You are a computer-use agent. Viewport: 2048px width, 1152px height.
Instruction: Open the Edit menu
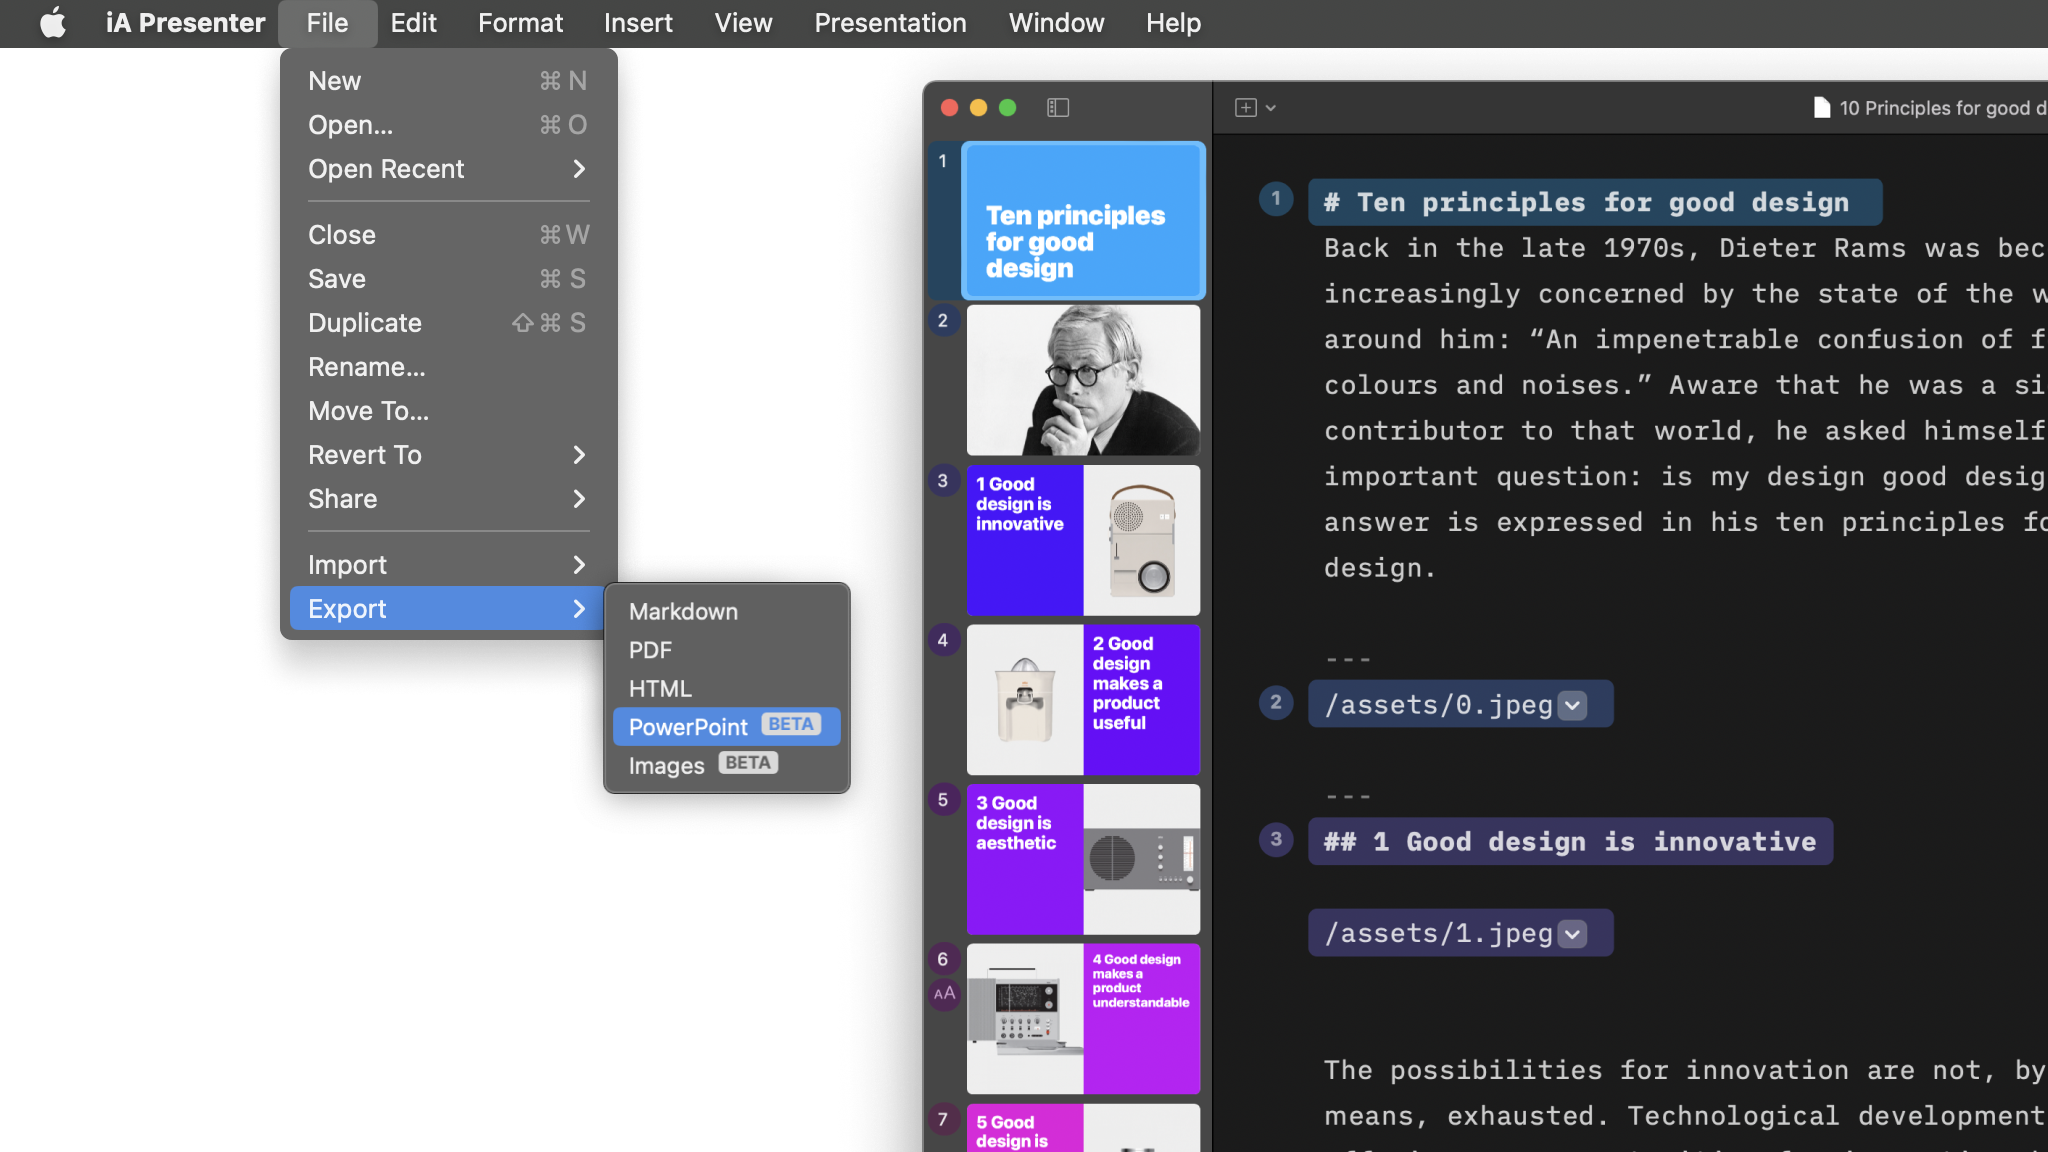coord(413,23)
